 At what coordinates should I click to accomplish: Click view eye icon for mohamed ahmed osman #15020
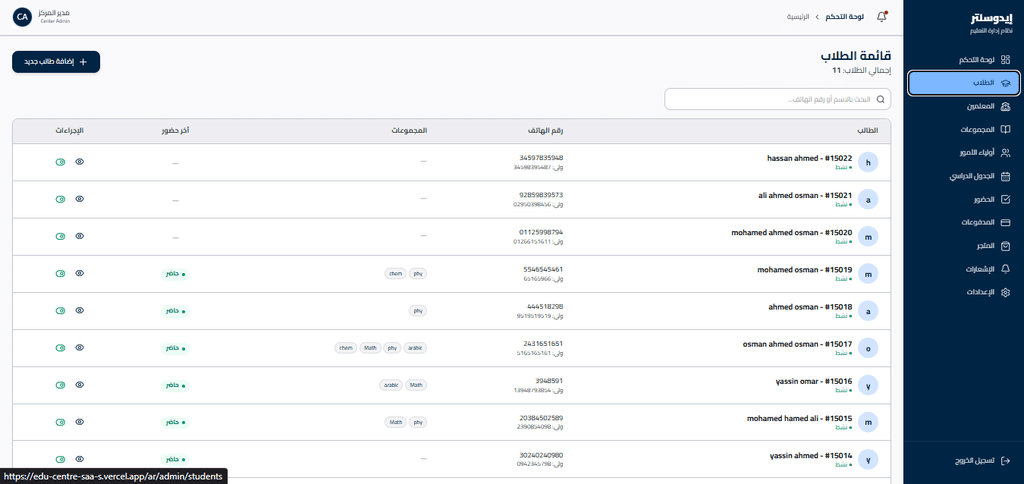tap(80, 236)
